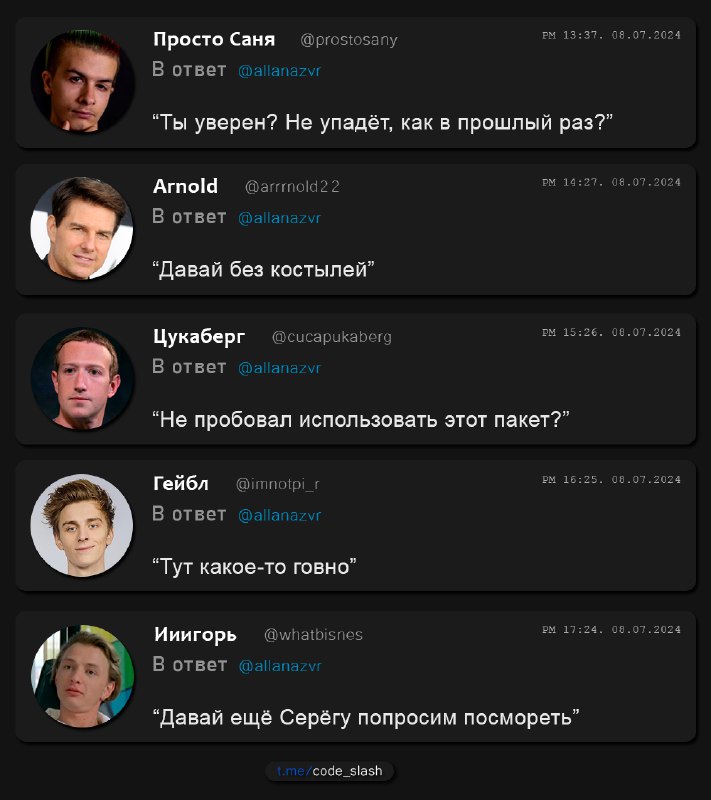The height and width of the screenshot is (800, 711).
Task: Click the @whatbisnes handle
Action: click(x=313, y=634)
